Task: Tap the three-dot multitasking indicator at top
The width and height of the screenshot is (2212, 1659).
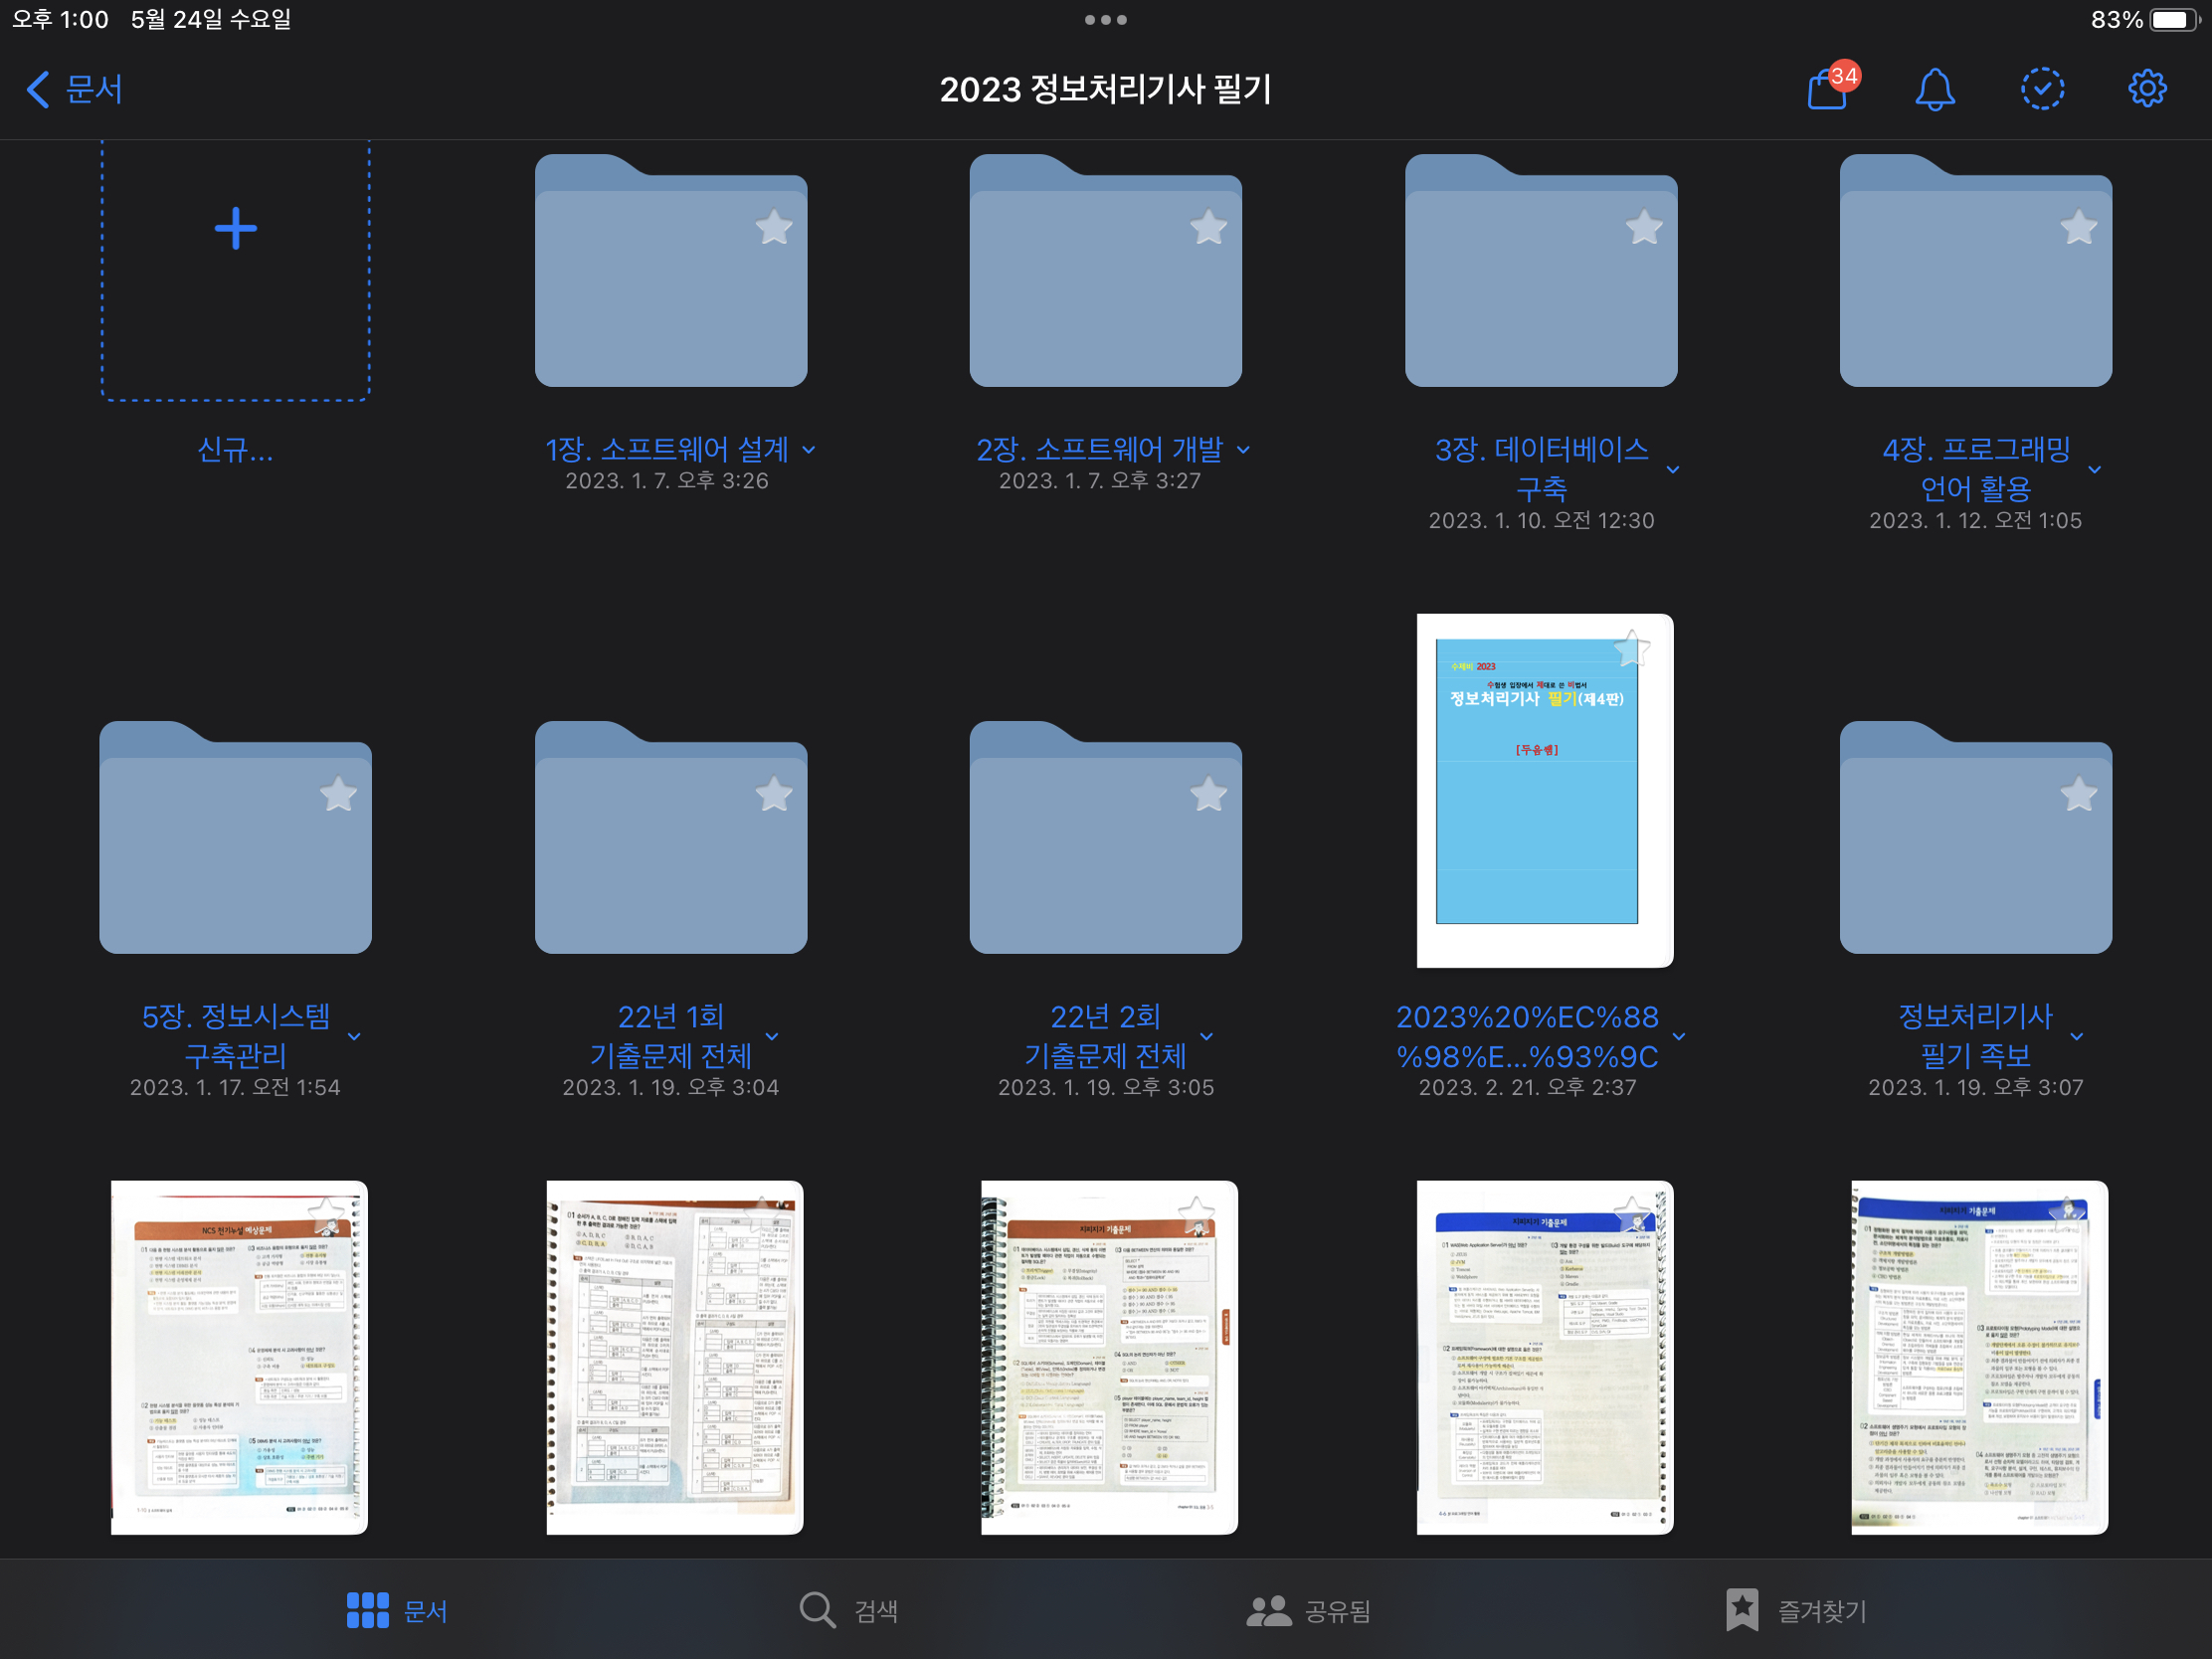Action: [1106, 20]
